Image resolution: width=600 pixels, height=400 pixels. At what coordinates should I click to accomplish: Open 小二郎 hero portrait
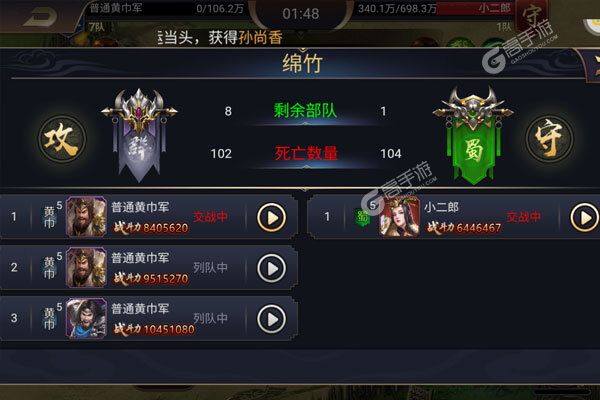tap(399, 217)
